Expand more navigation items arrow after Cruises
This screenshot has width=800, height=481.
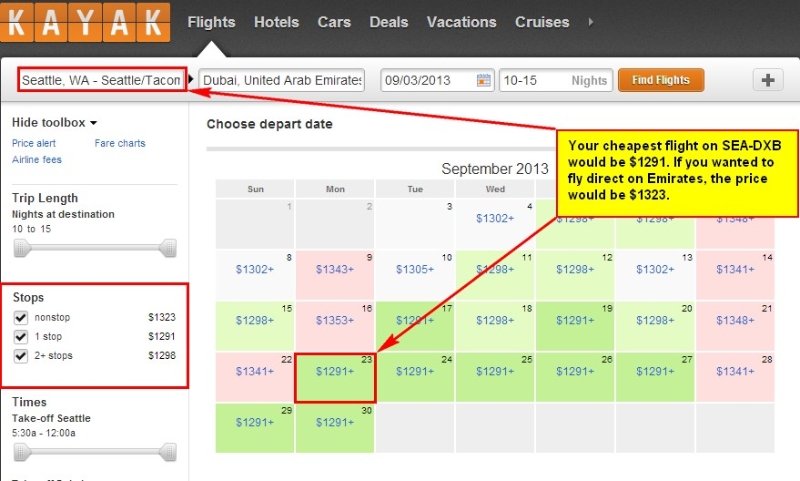click(591, 22)
